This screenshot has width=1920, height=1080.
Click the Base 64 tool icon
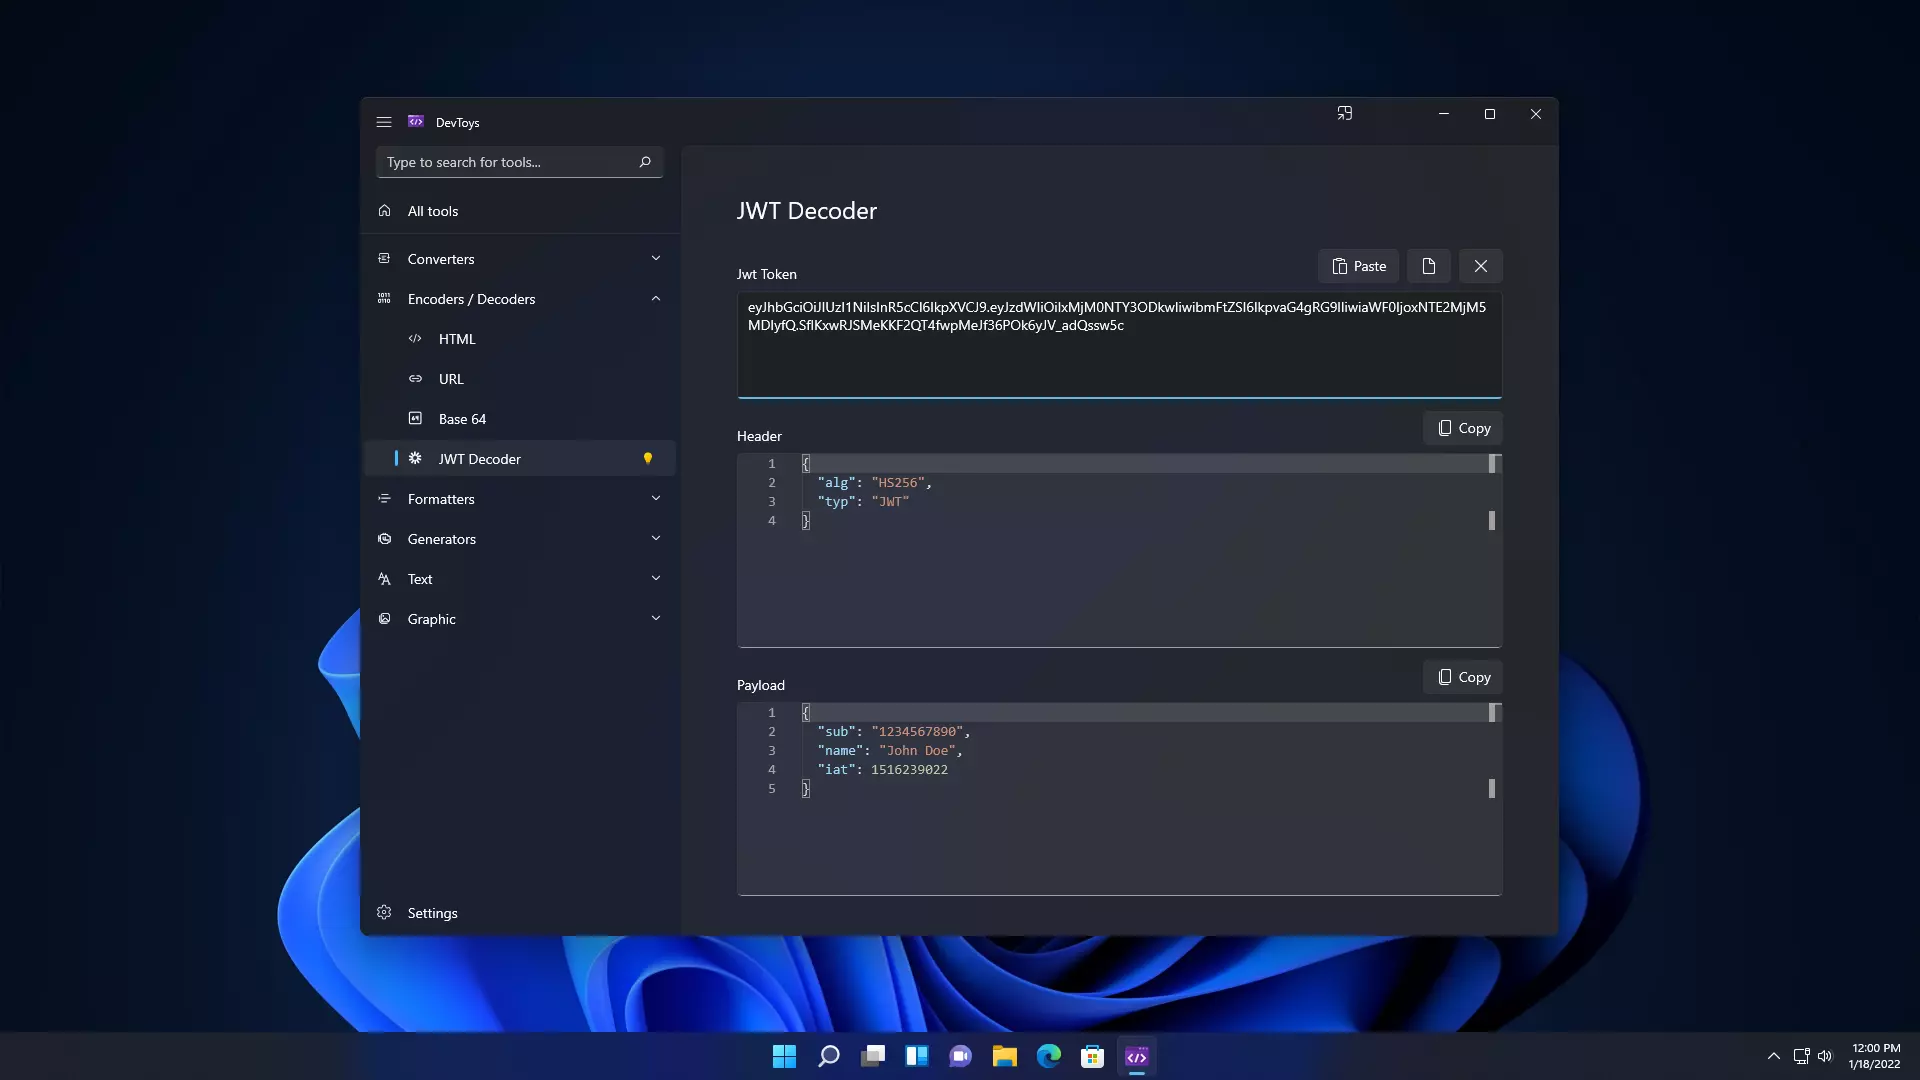click(415, 418)
